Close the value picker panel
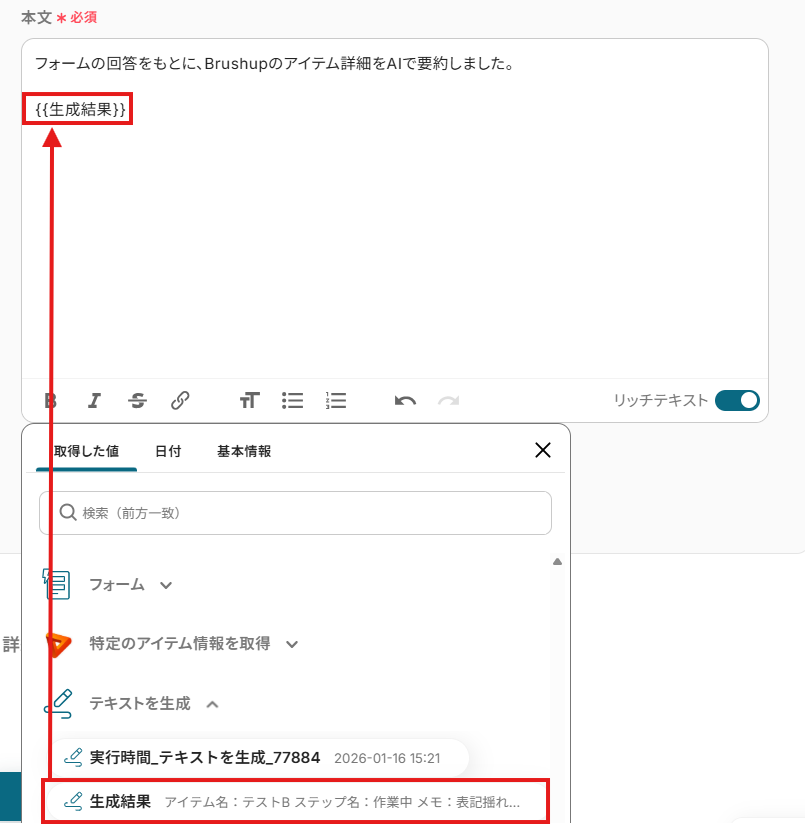Viewport: 805px width, 824px height. point(543,450)
